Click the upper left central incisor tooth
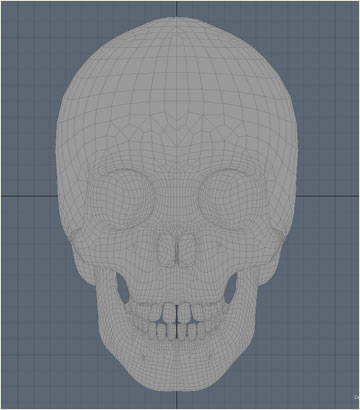360x410 pixels. point(169,313)
